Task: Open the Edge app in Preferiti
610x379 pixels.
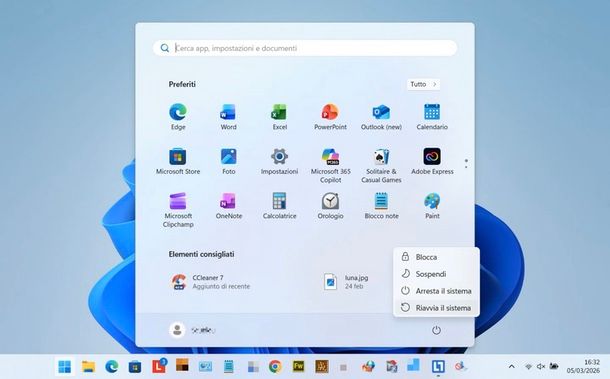Action: click(x=178, y=116)
